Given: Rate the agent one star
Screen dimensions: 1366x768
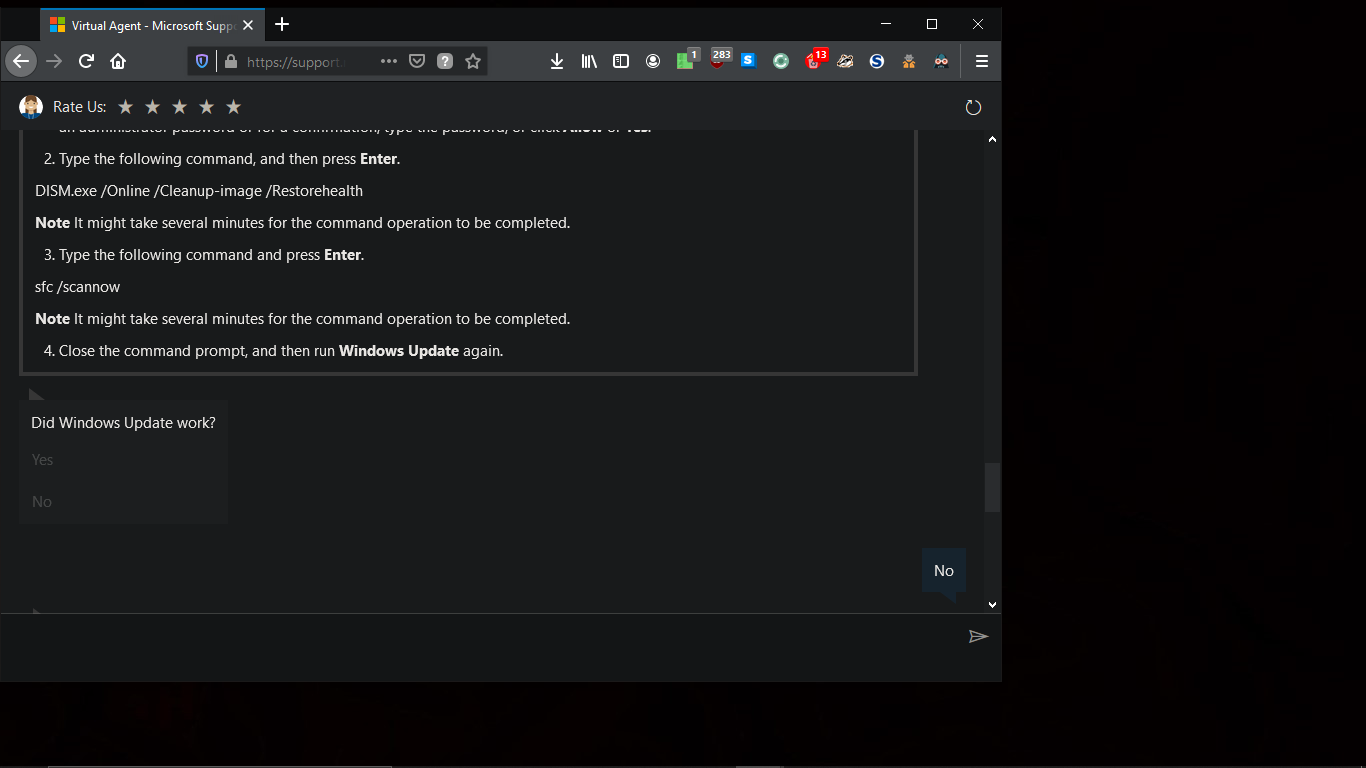Looking at the screenshot, I should pyautogui.click(x=125, y=107).
